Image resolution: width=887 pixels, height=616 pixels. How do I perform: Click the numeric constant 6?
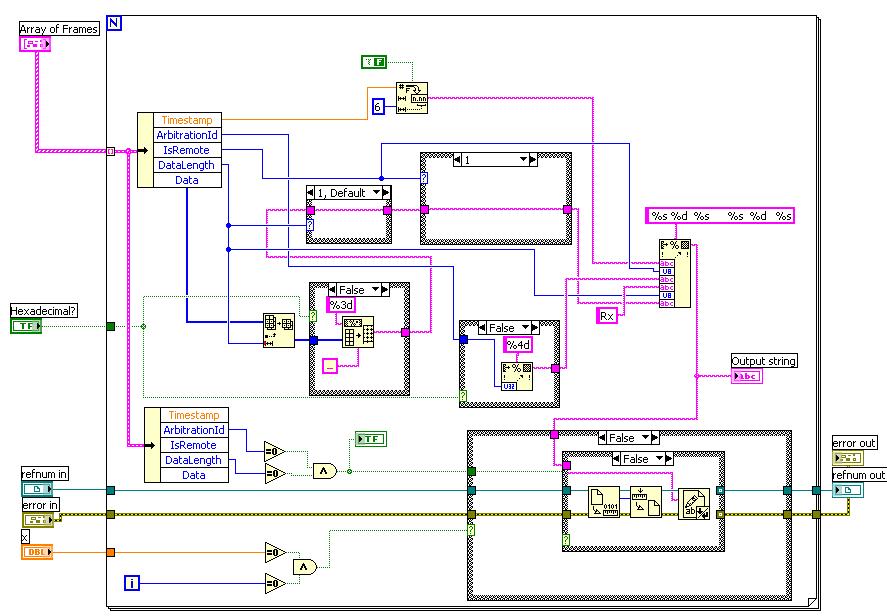(x=378, y=106)
